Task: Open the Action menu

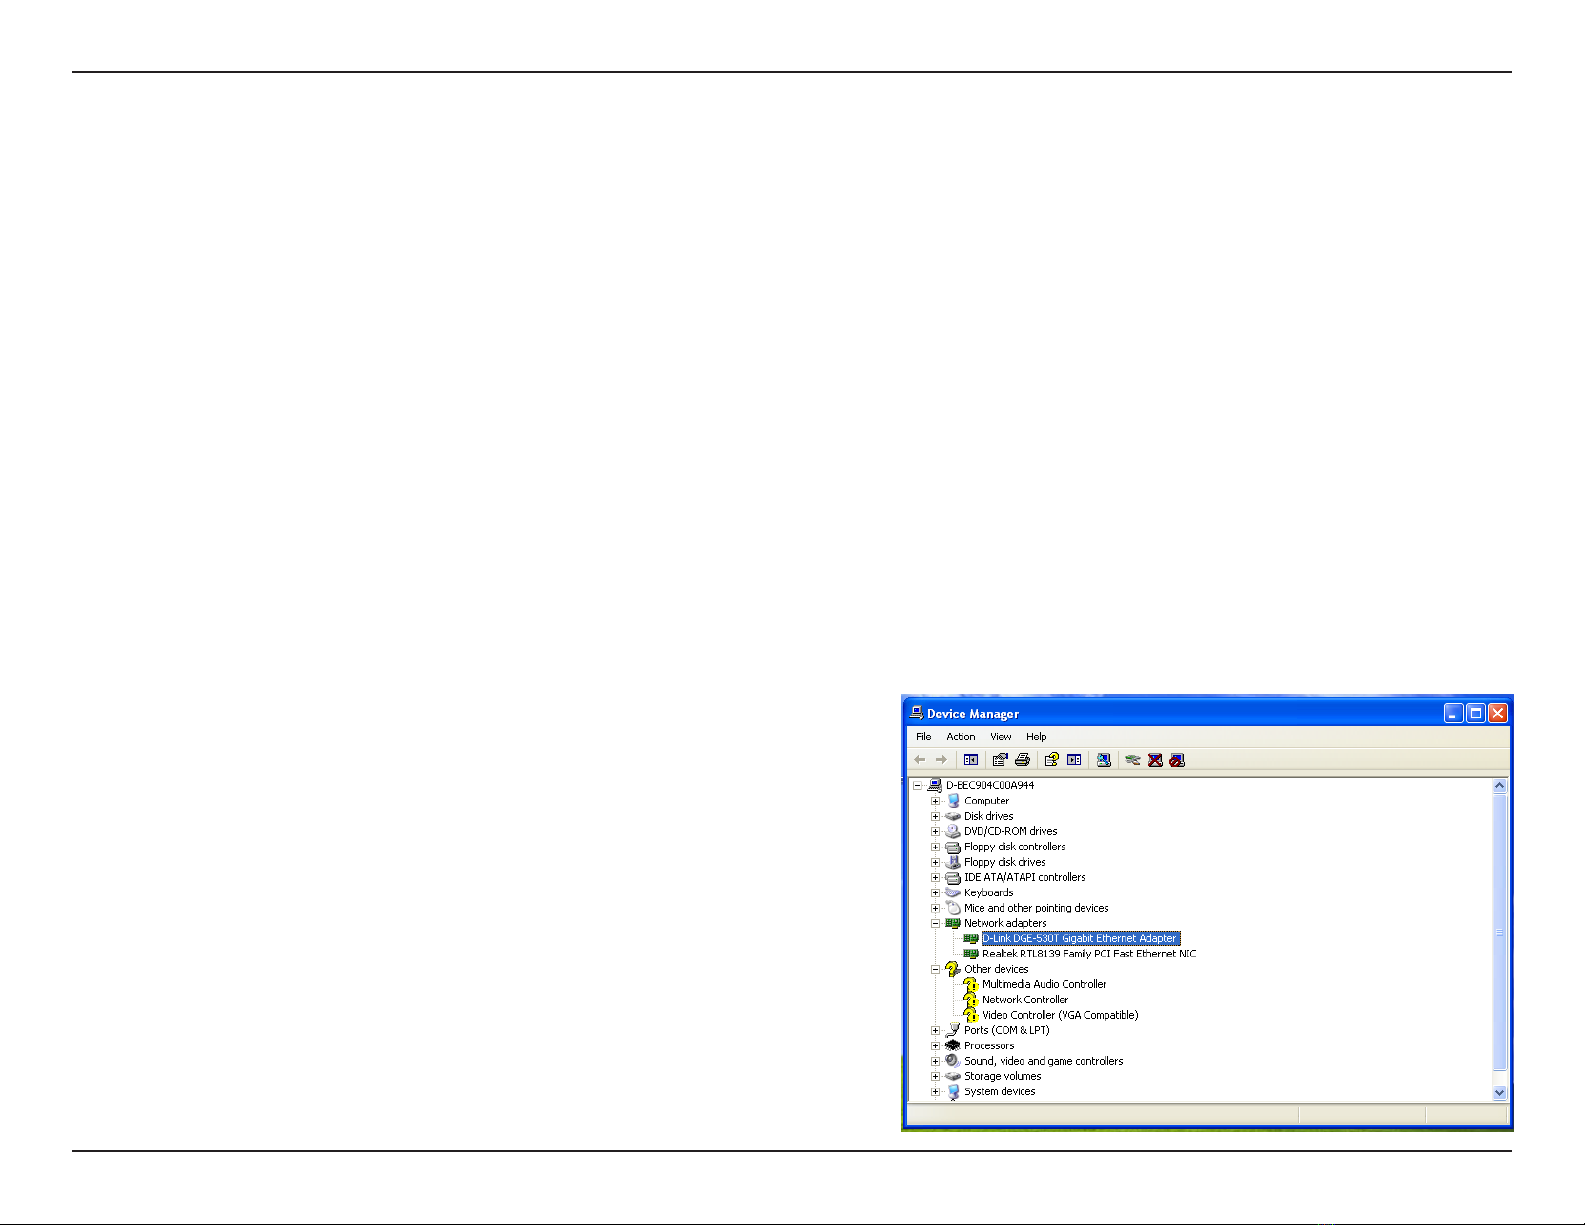Action: 961,736
